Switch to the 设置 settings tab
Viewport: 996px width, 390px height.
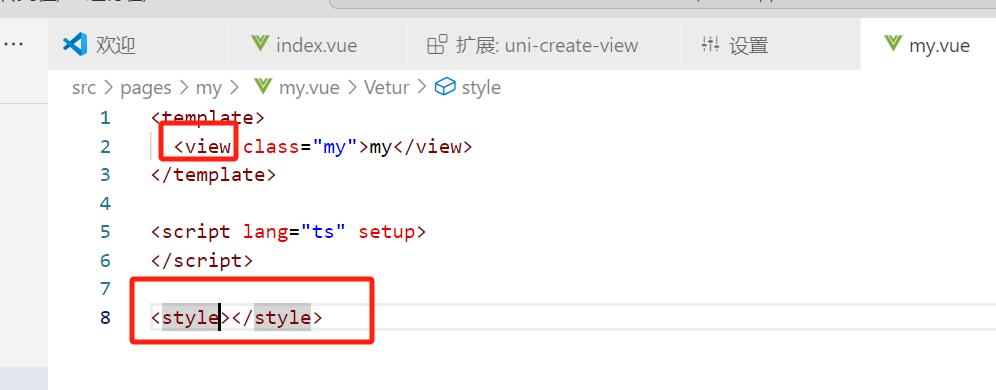771,44
